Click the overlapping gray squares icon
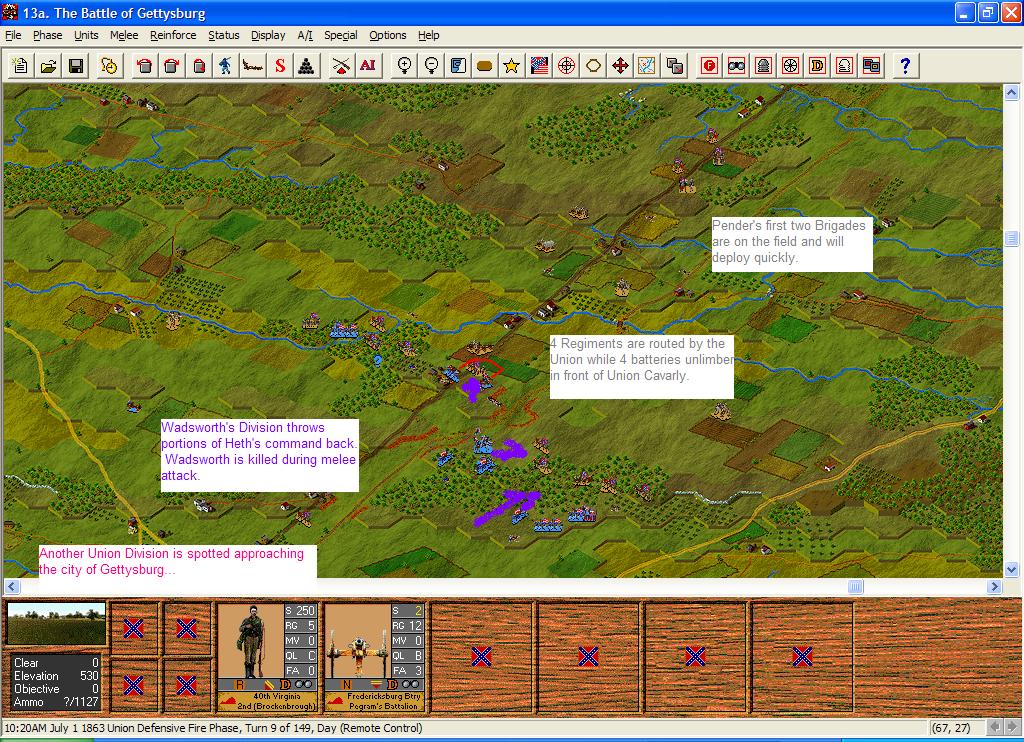This screenshot has width=1024, height=742. (x=675, y=65)
